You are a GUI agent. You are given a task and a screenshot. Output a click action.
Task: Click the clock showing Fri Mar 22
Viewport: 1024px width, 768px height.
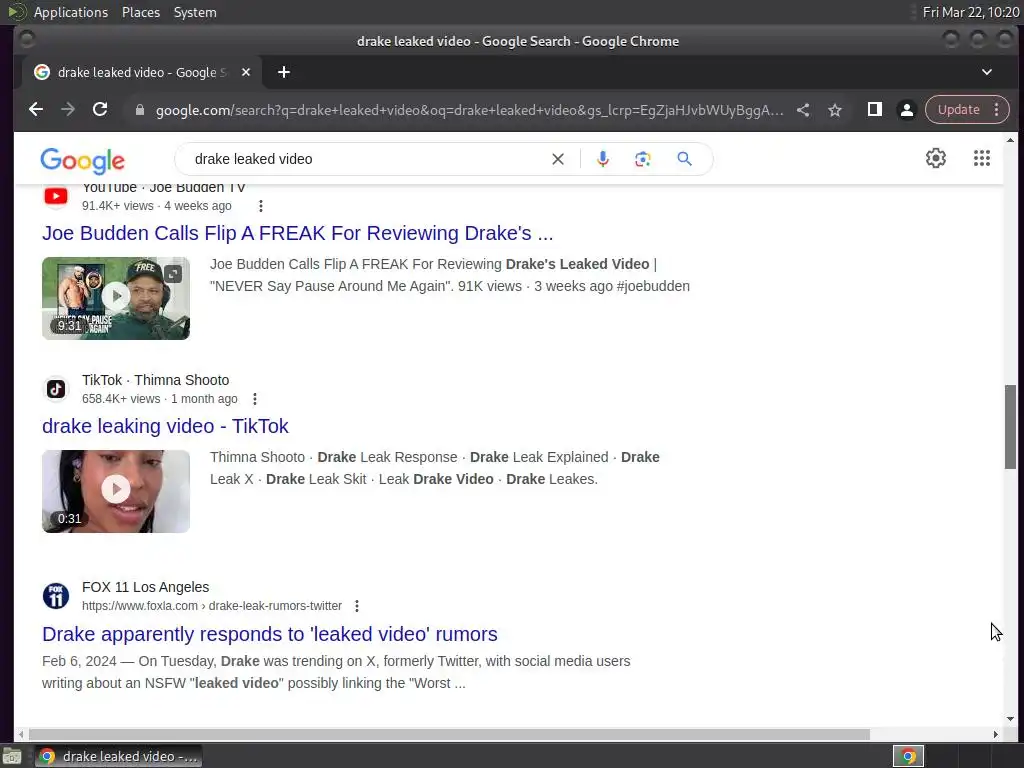pyautogui.click(x=970, y=12)
